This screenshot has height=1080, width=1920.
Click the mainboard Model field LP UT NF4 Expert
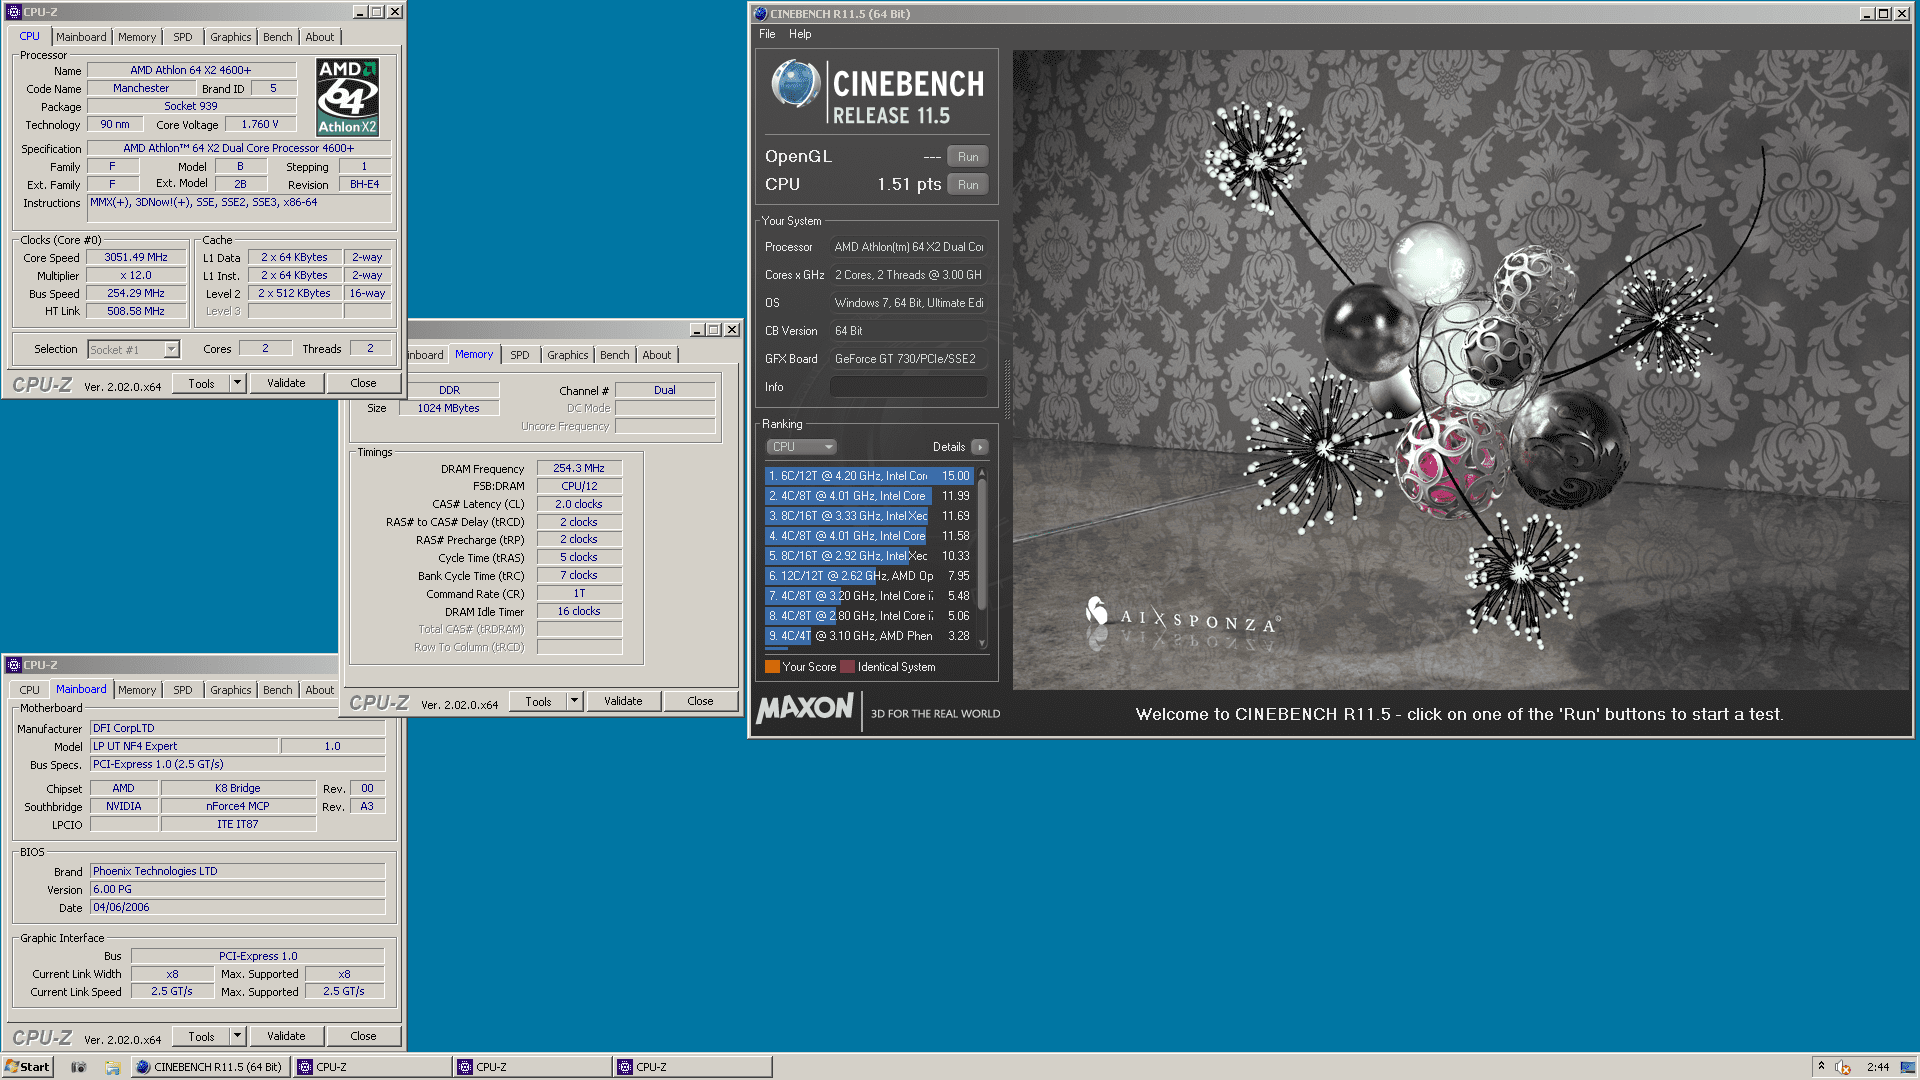(x=184, y=746)
